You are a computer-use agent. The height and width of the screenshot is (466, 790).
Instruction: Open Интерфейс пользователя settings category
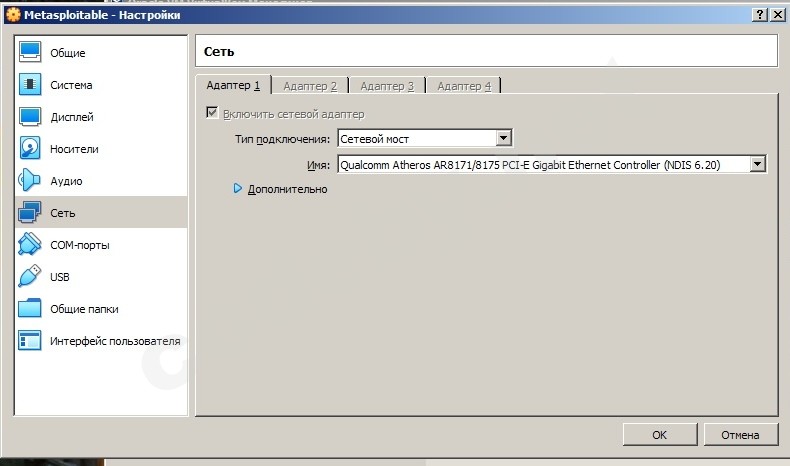coord(101,341)
